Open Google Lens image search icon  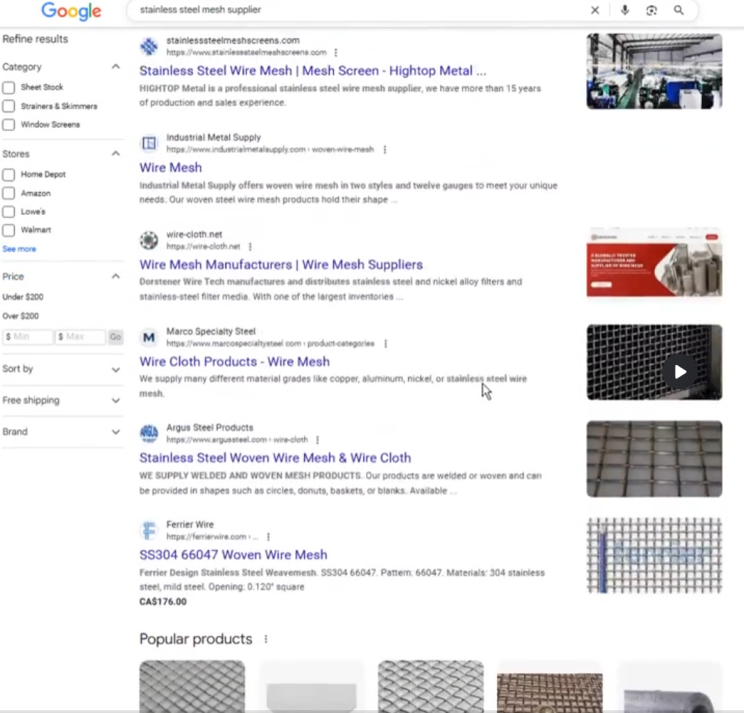click(x=651, y=10)
